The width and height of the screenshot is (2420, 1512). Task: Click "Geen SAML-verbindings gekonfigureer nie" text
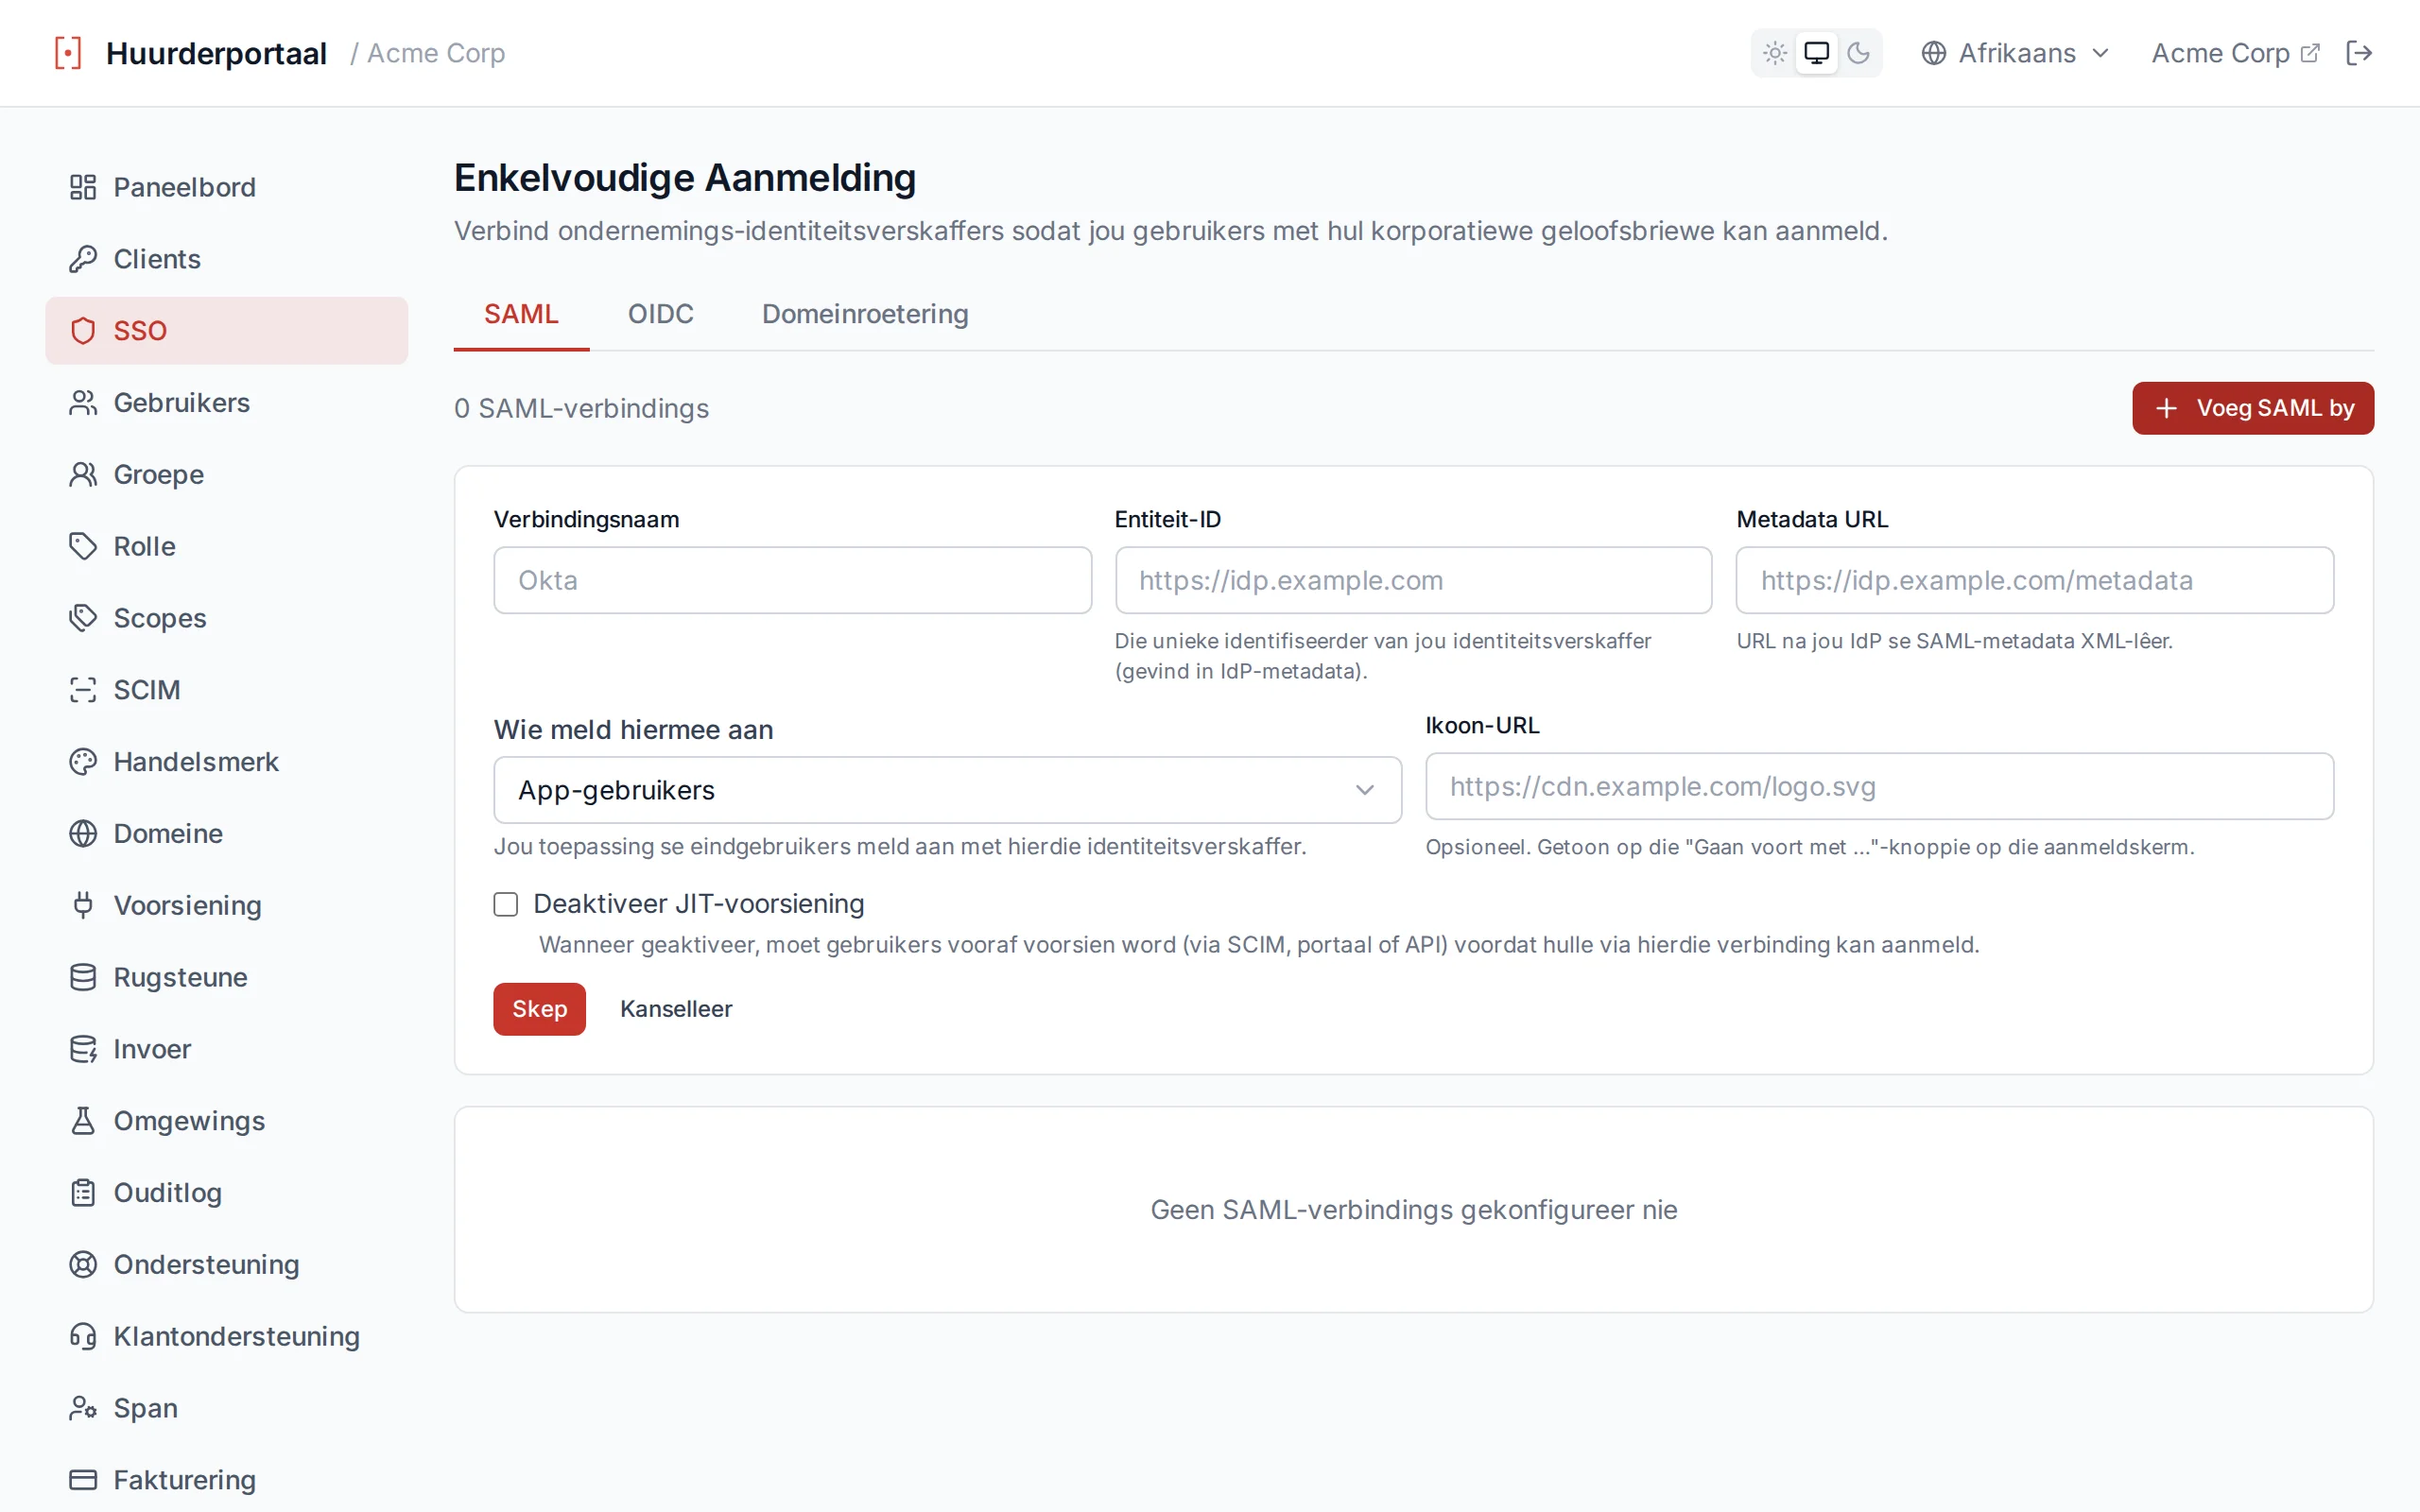point(1414,1210)
